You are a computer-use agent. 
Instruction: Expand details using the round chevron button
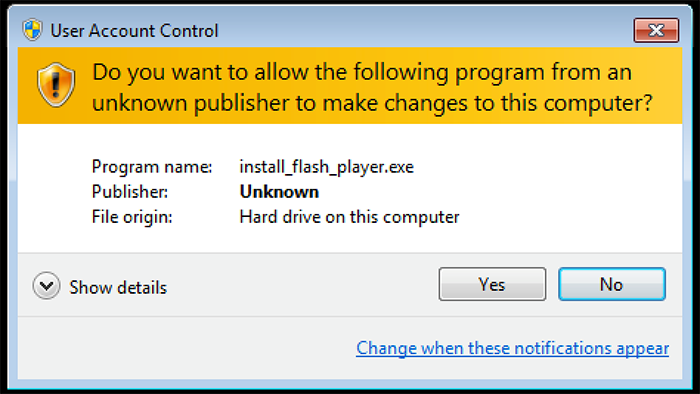tap(46, 286)
